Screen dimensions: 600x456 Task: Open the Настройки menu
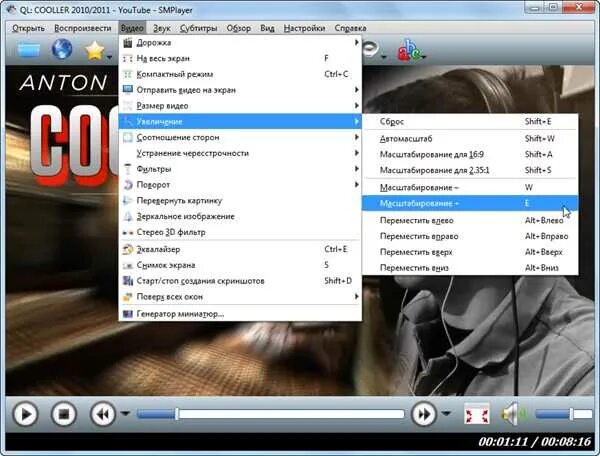[304, 28]
